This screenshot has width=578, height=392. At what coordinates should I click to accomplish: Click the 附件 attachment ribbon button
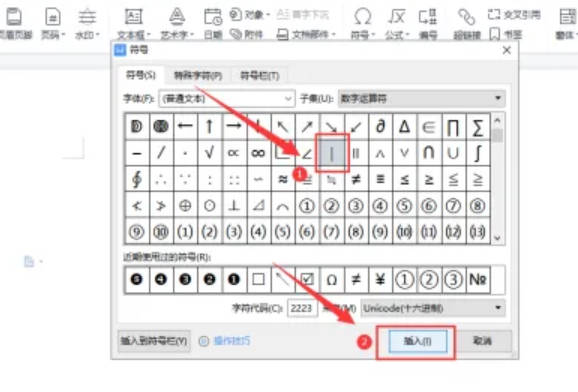pos(246,35)
